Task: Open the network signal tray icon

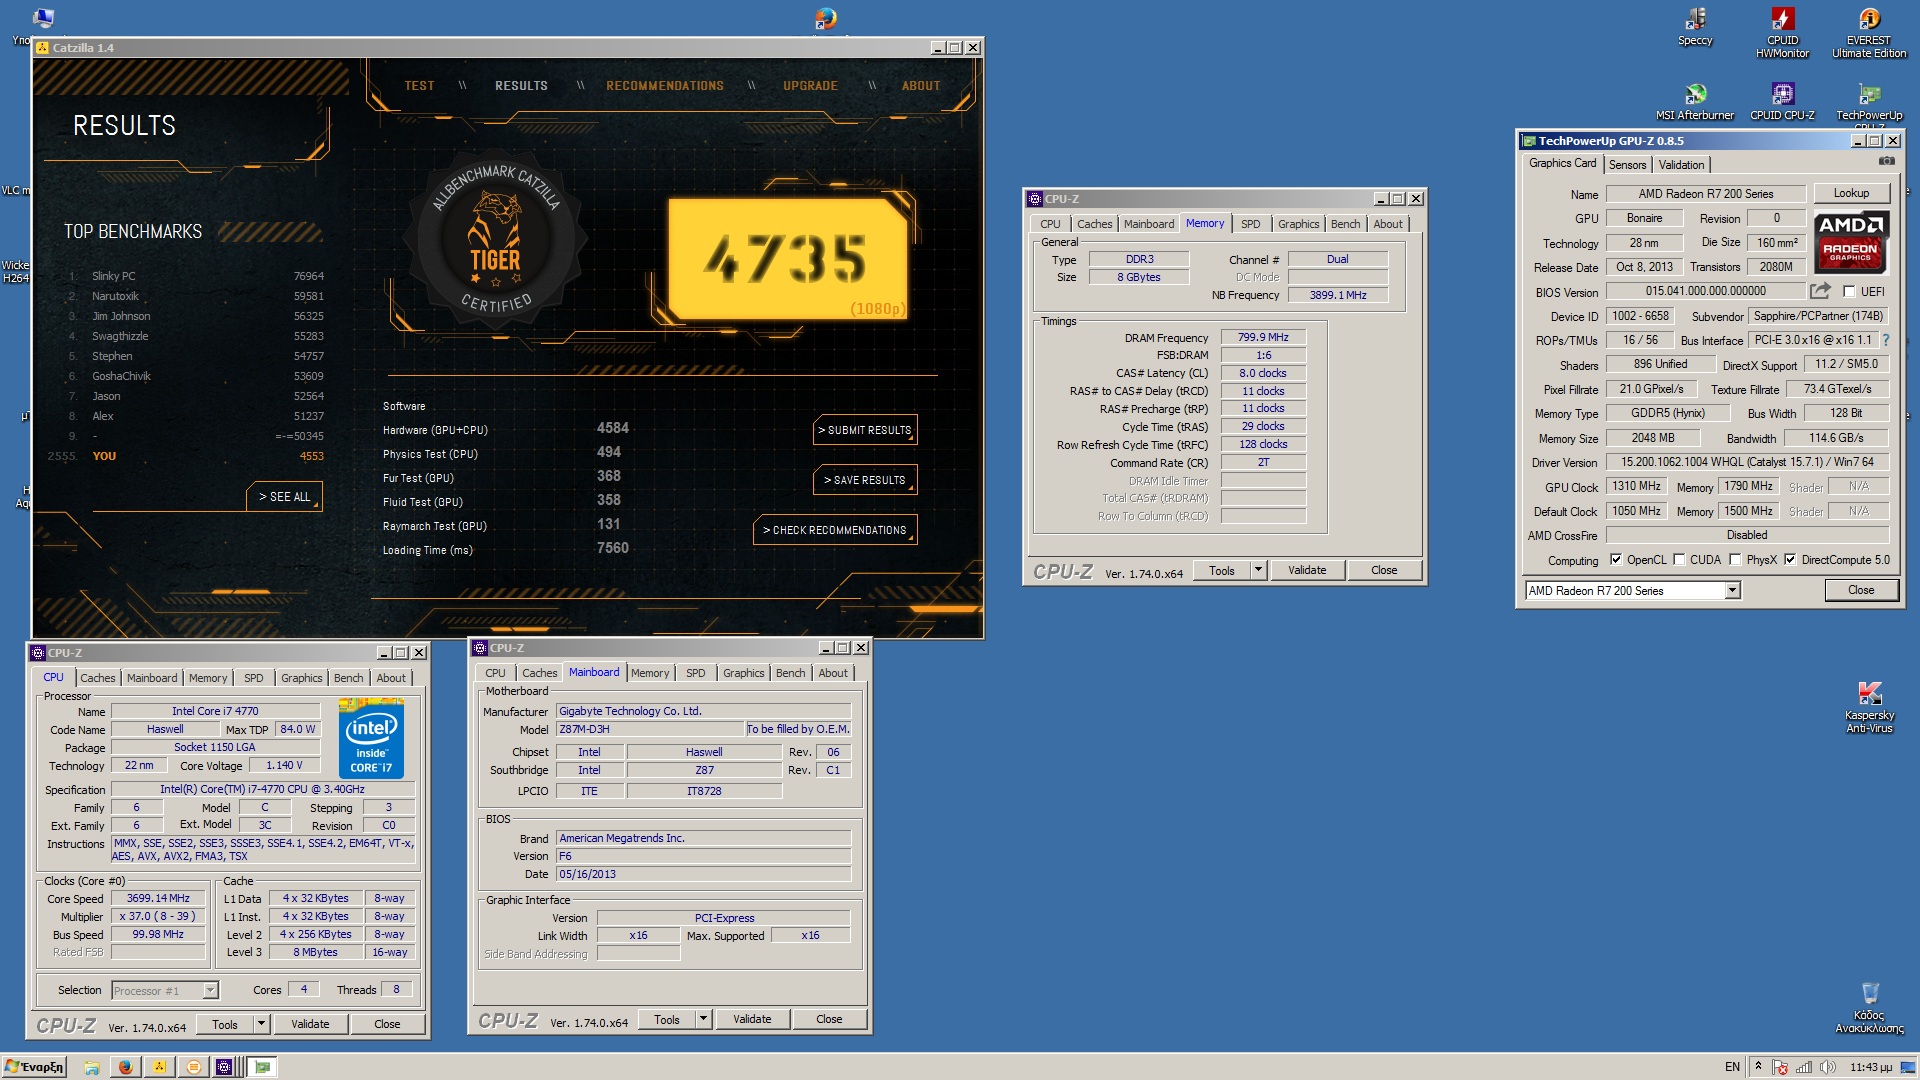Action: tap(1804, 1067)
